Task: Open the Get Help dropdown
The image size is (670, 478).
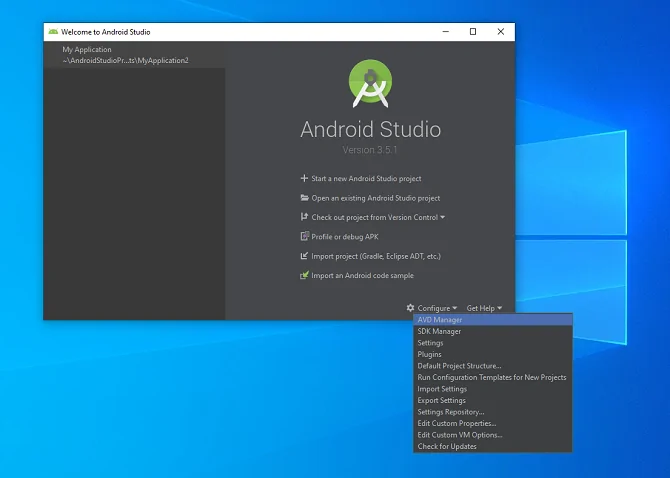Action: click(484, 308)
